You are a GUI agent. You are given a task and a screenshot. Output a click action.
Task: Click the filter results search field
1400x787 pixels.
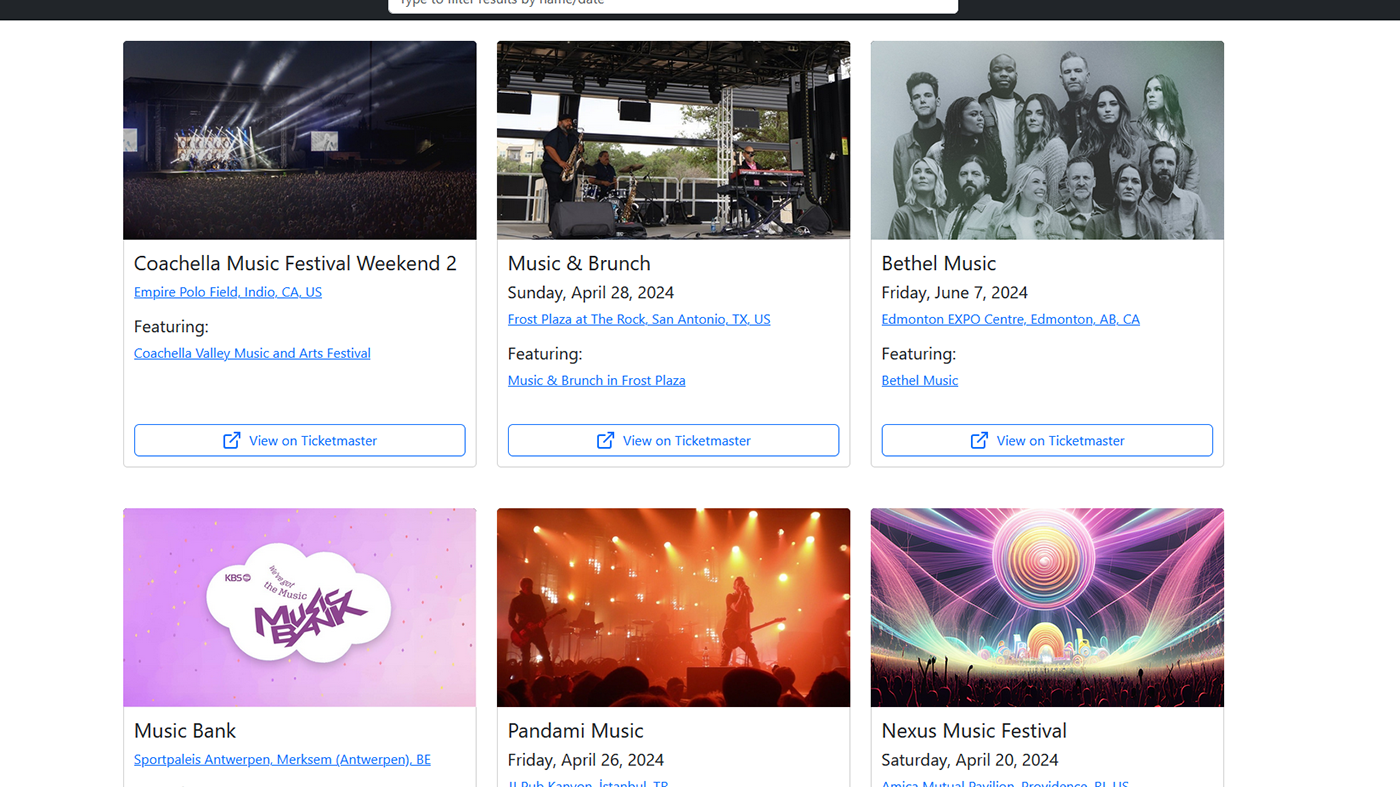coord(673,4)
